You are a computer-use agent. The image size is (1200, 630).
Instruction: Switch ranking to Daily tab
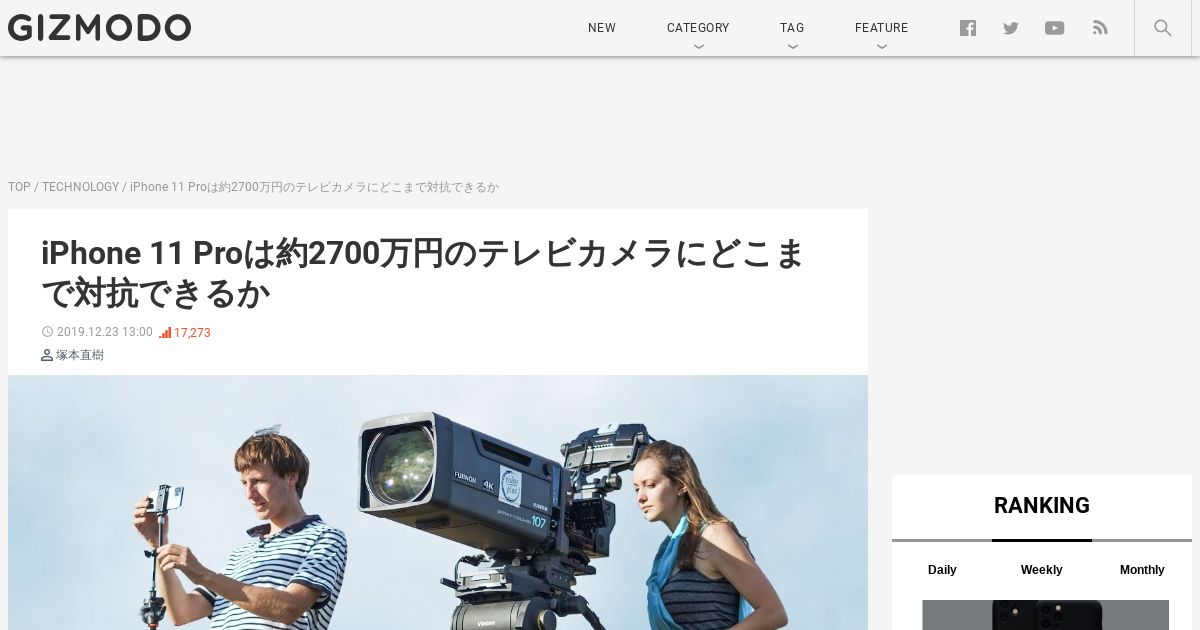coord(942,570)
